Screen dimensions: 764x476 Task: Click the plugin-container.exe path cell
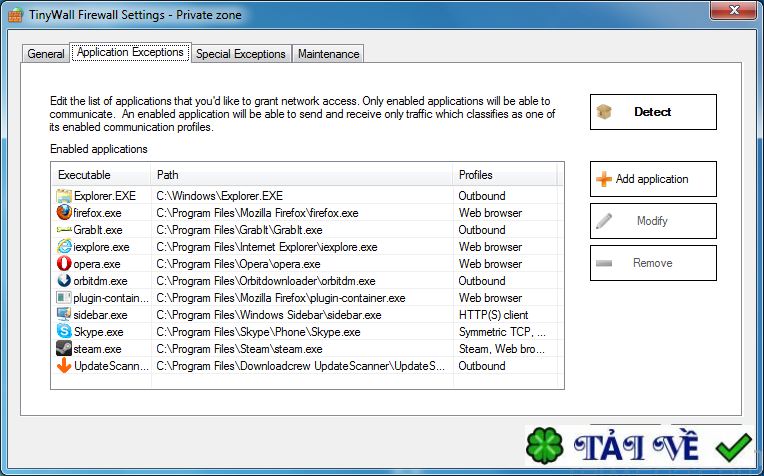281,298
